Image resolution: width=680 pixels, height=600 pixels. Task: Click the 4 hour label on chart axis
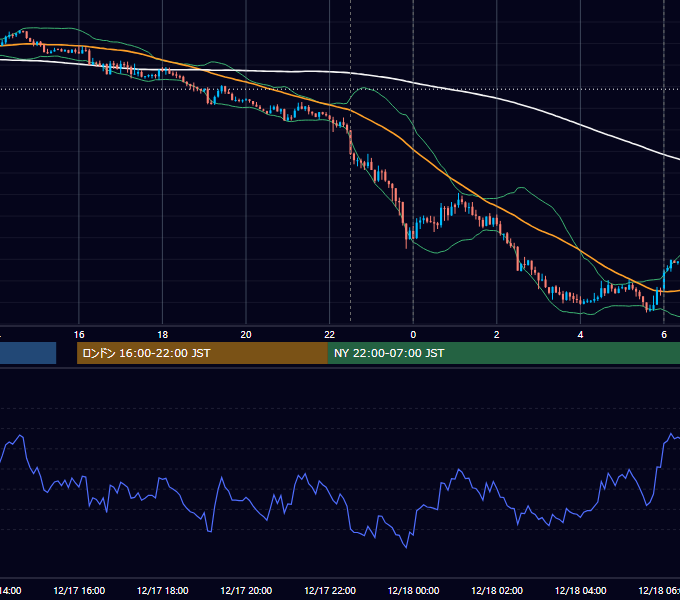coord(580,335)
